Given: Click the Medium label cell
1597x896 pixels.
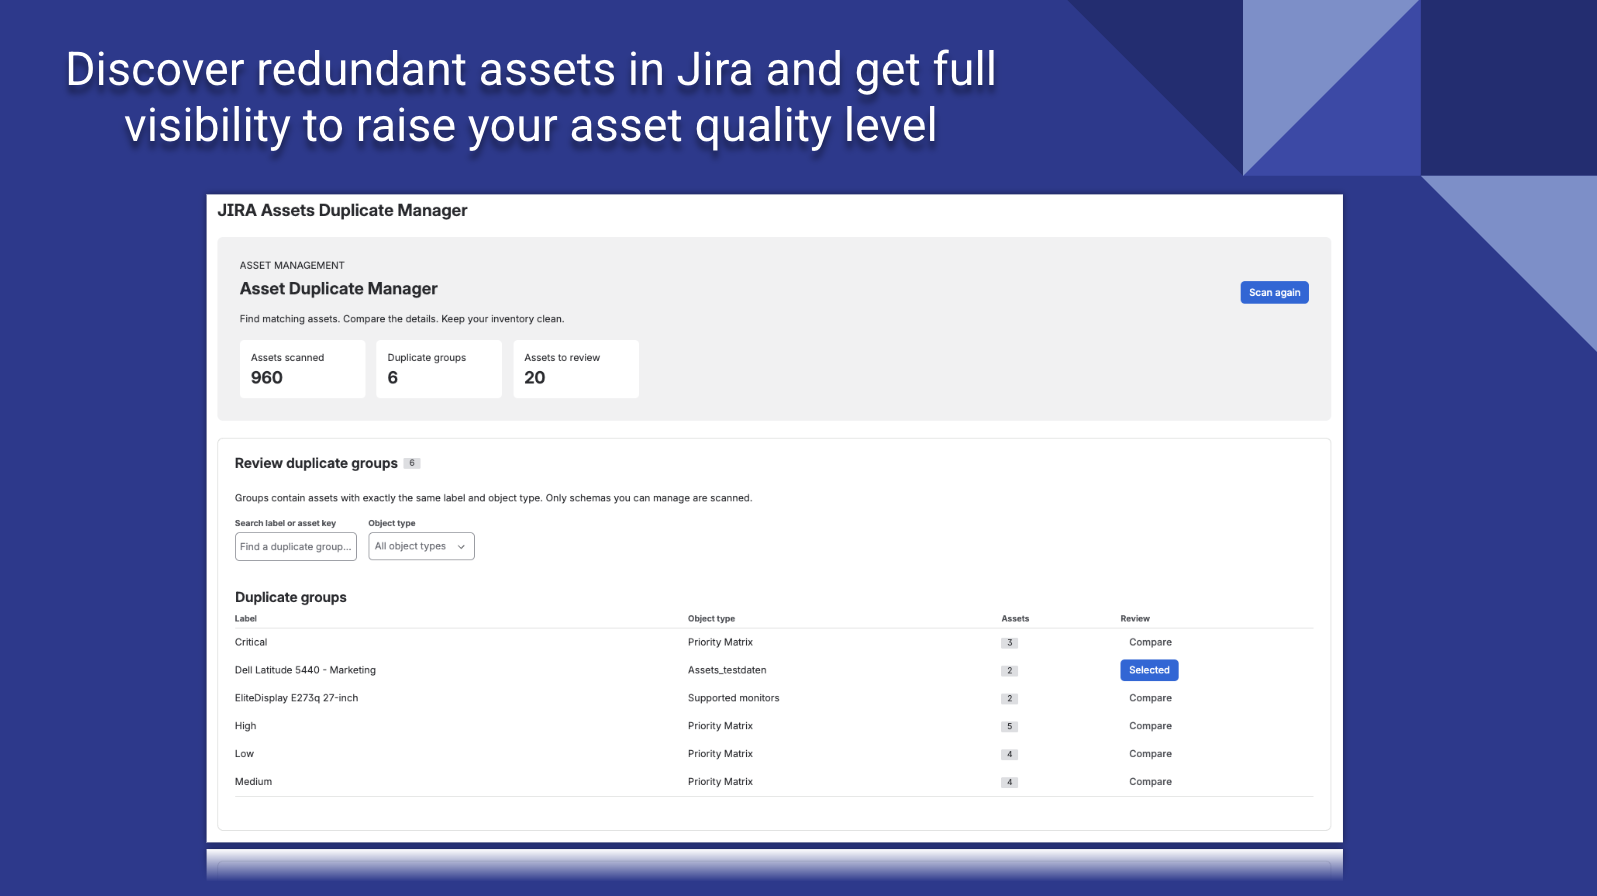Looking at the screenshot, I should tap(253, 782).
